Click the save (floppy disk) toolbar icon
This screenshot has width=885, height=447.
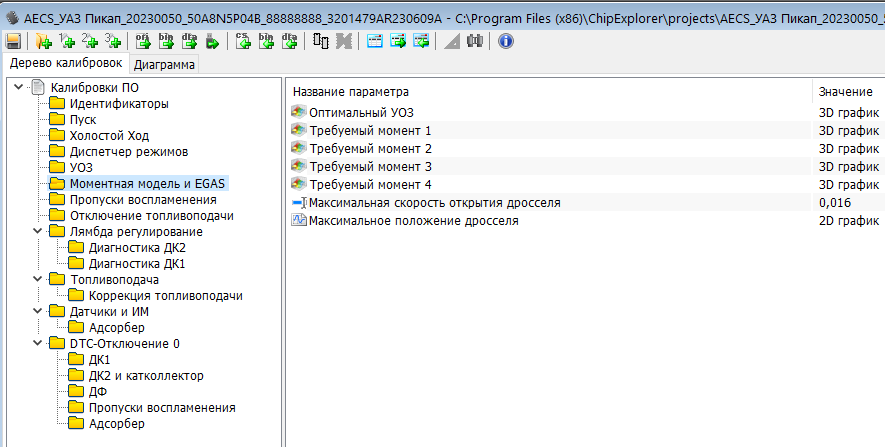pyautogui.click(x=13, y=41)
